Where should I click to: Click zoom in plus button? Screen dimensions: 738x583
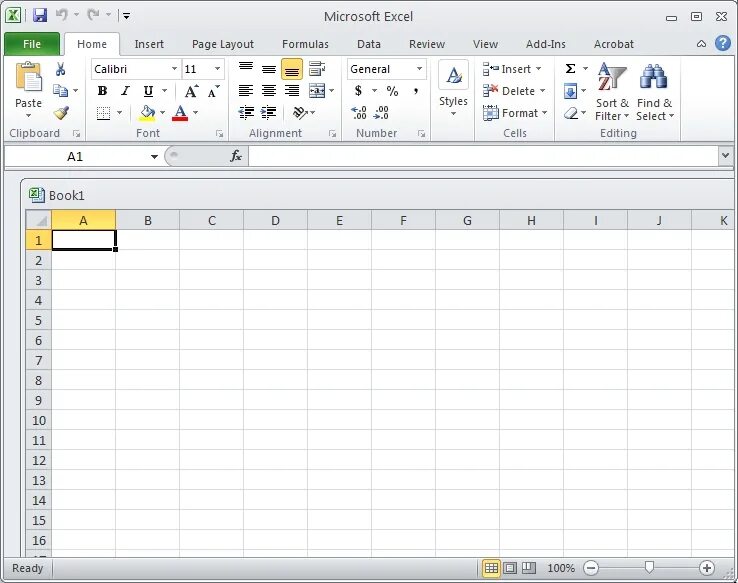[706, 568]
